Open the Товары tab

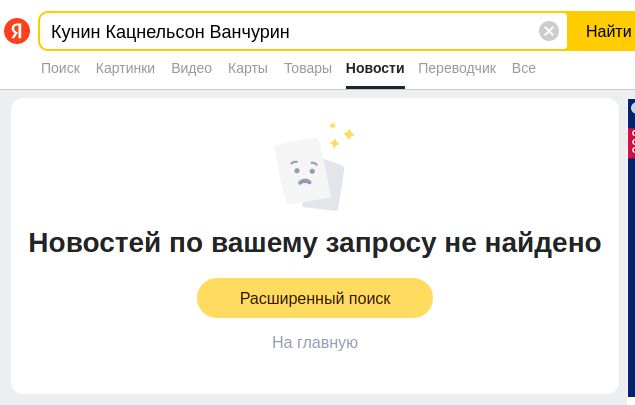pos(307,69)
